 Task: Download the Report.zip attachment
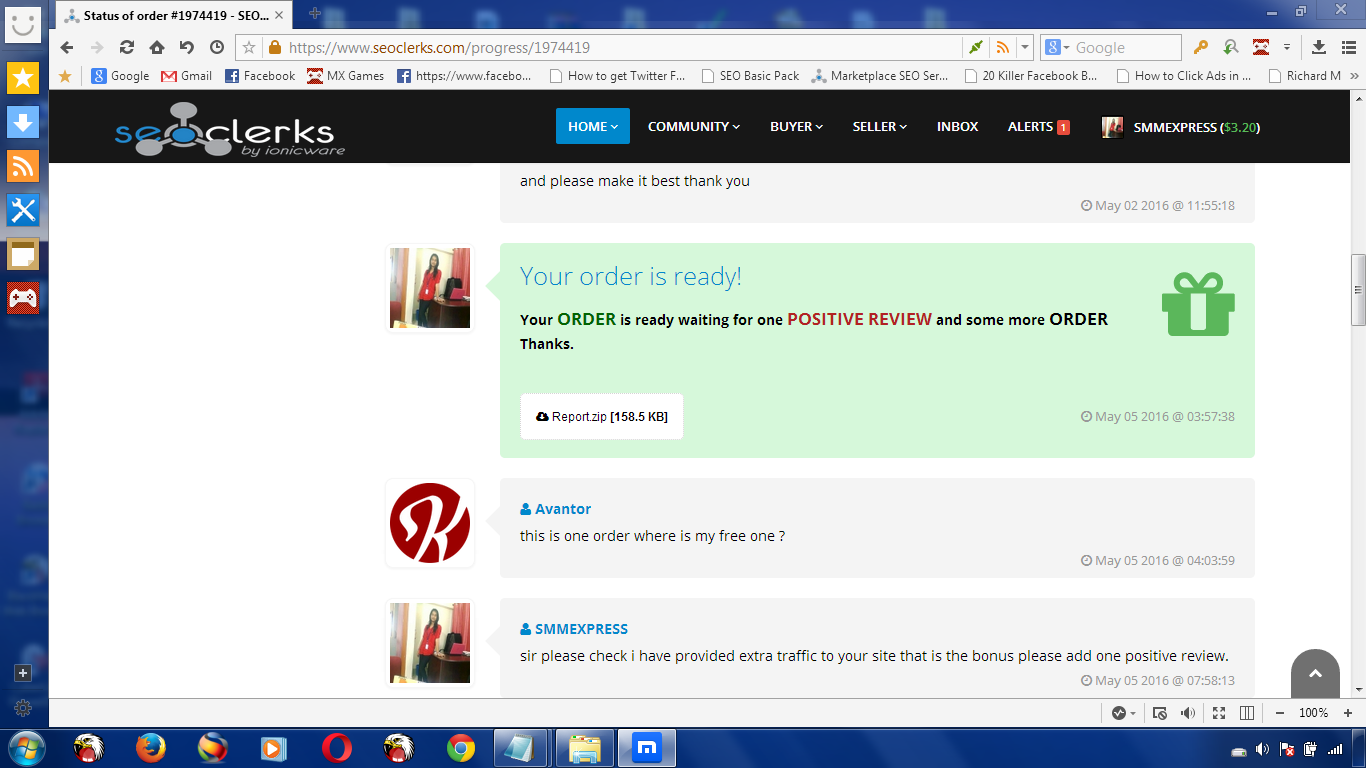pyautogui.click(x=602, y=416)
